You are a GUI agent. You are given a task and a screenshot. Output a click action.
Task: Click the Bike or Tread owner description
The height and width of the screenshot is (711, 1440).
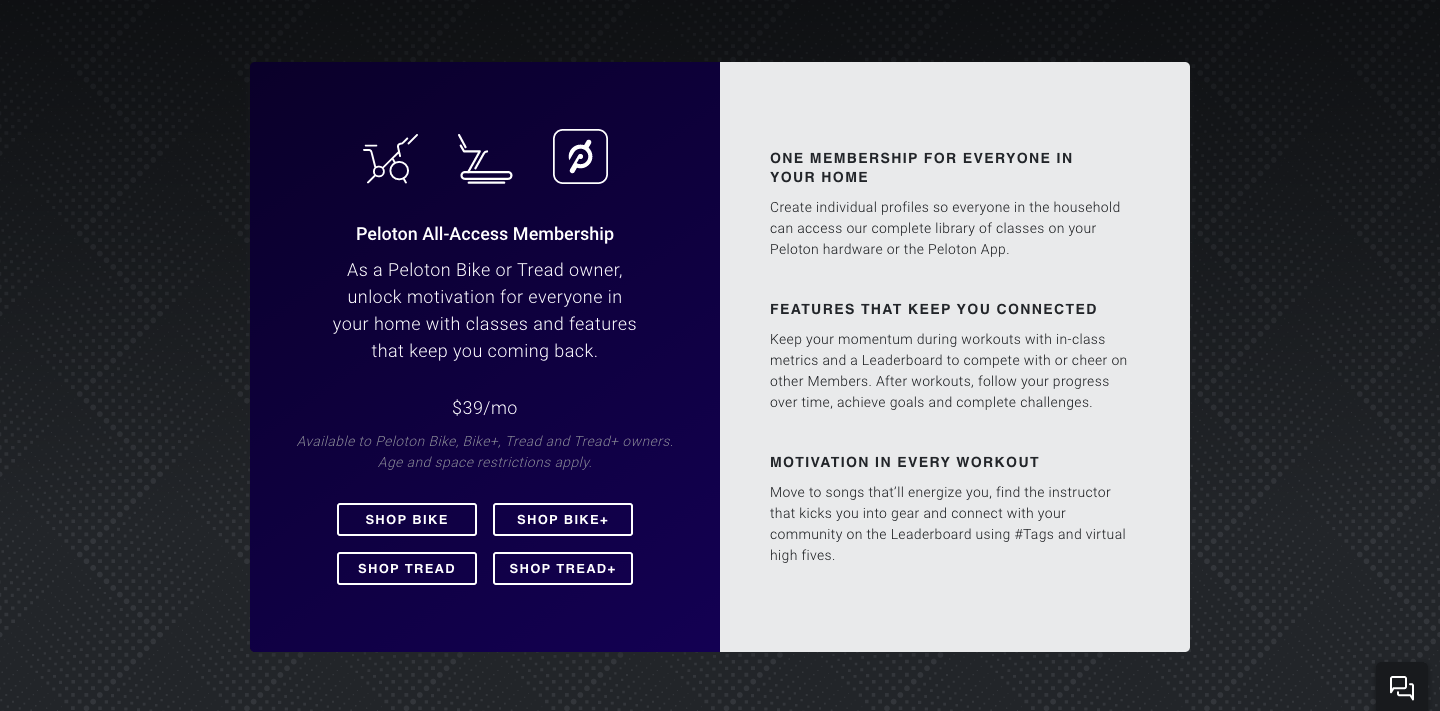[485, 311]
